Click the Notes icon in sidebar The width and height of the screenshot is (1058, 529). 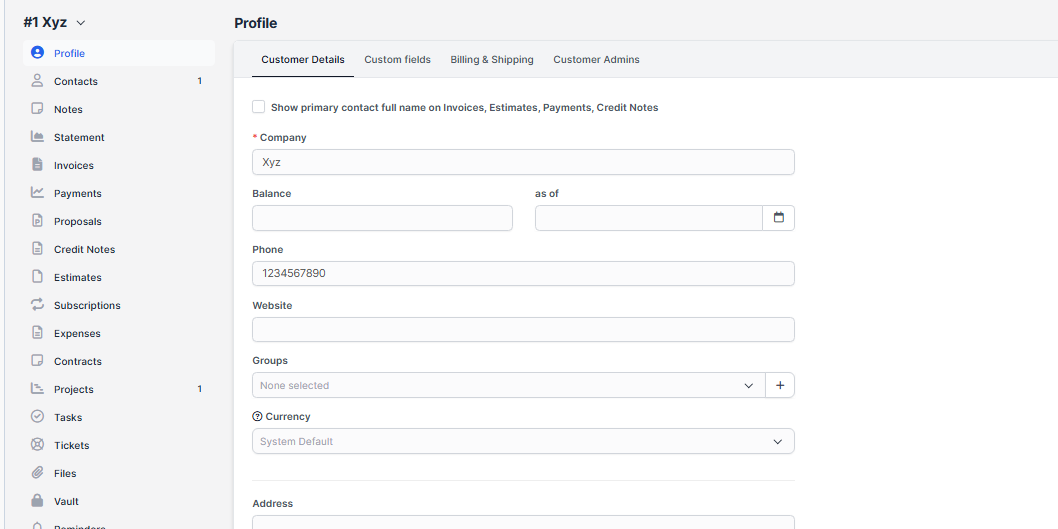click(37, 109)
